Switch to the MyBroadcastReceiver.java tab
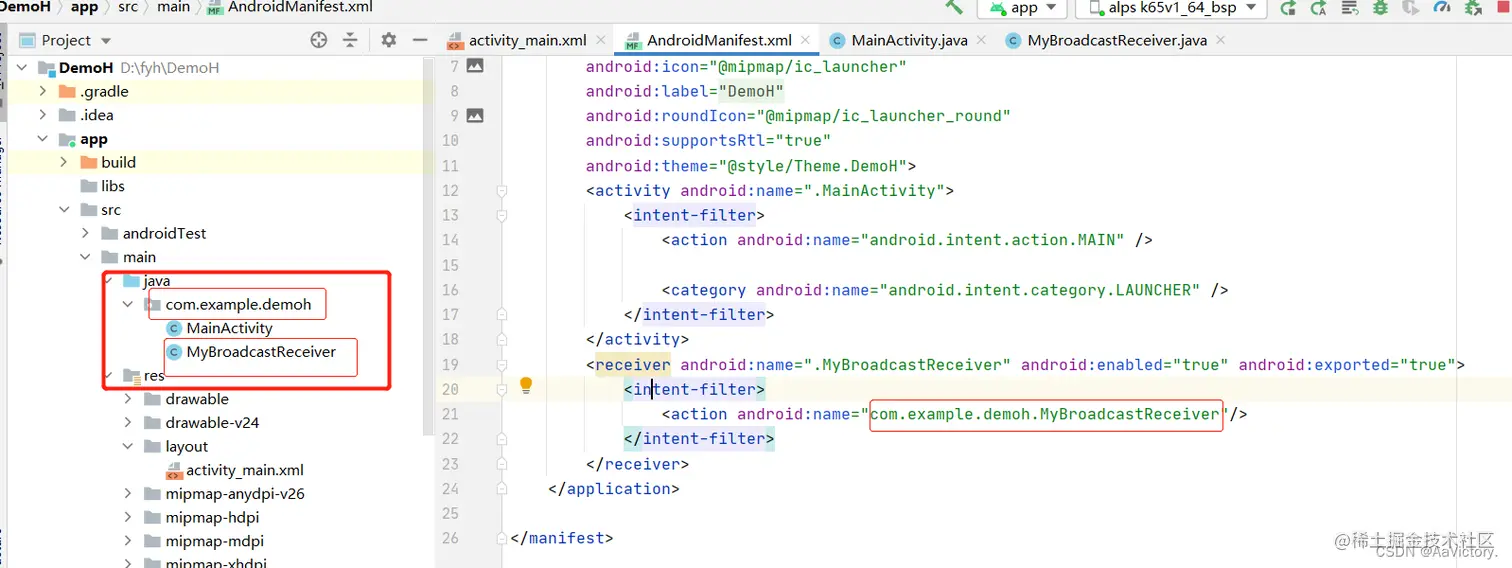The width and height of the screenshot is (1512, 568). tap(1117, 40)
